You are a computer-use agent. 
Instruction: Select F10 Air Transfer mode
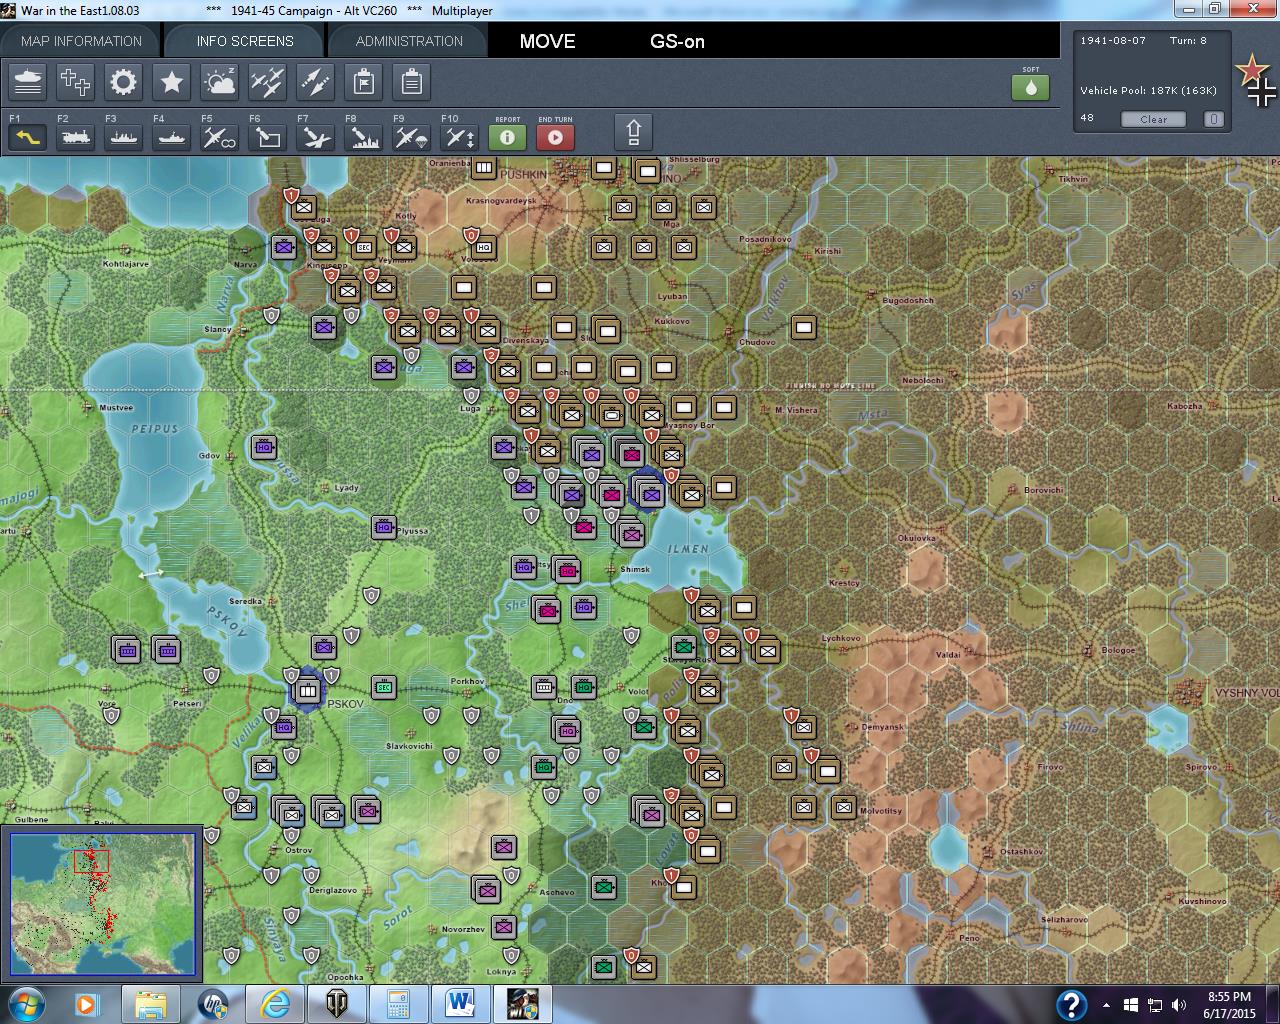coord(459,136)
